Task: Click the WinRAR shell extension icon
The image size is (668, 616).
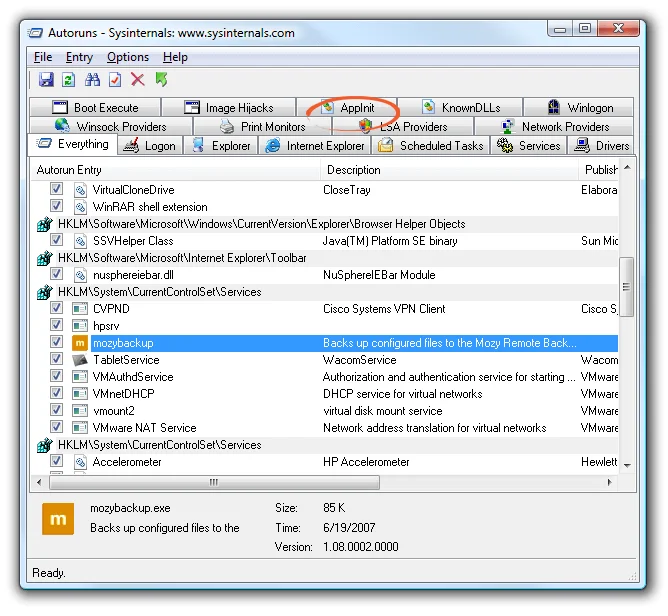Action: pos(80,207)
